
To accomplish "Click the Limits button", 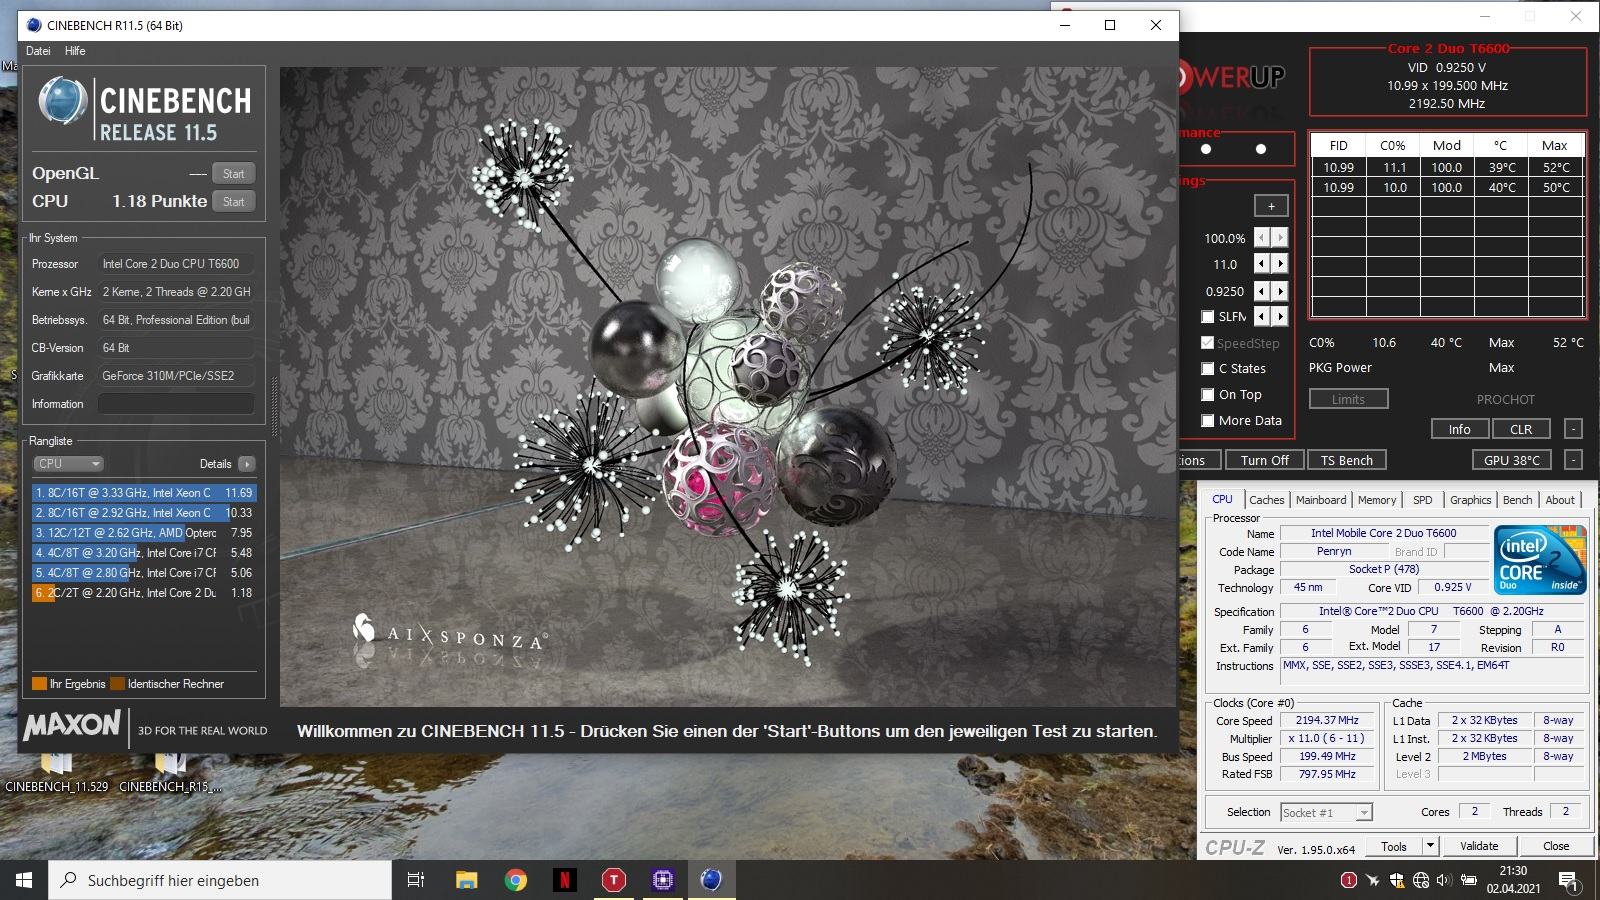I will (1348, 399).
